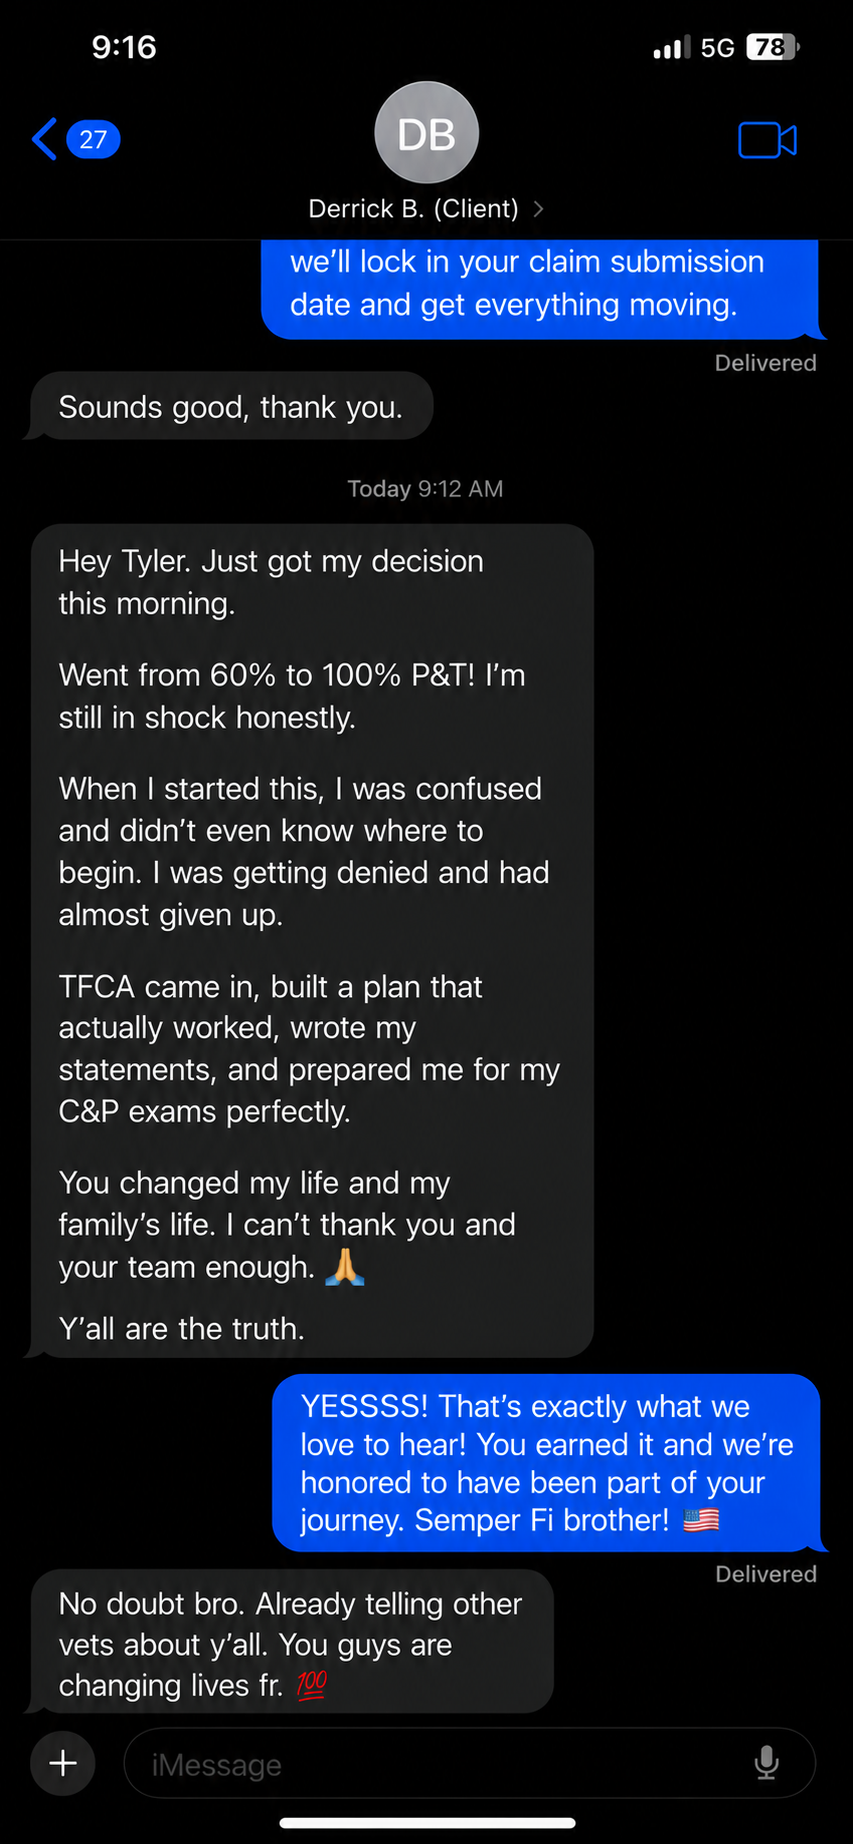Tap the microphone dictation icon
853x1844 pixels.
[766, 1763]
